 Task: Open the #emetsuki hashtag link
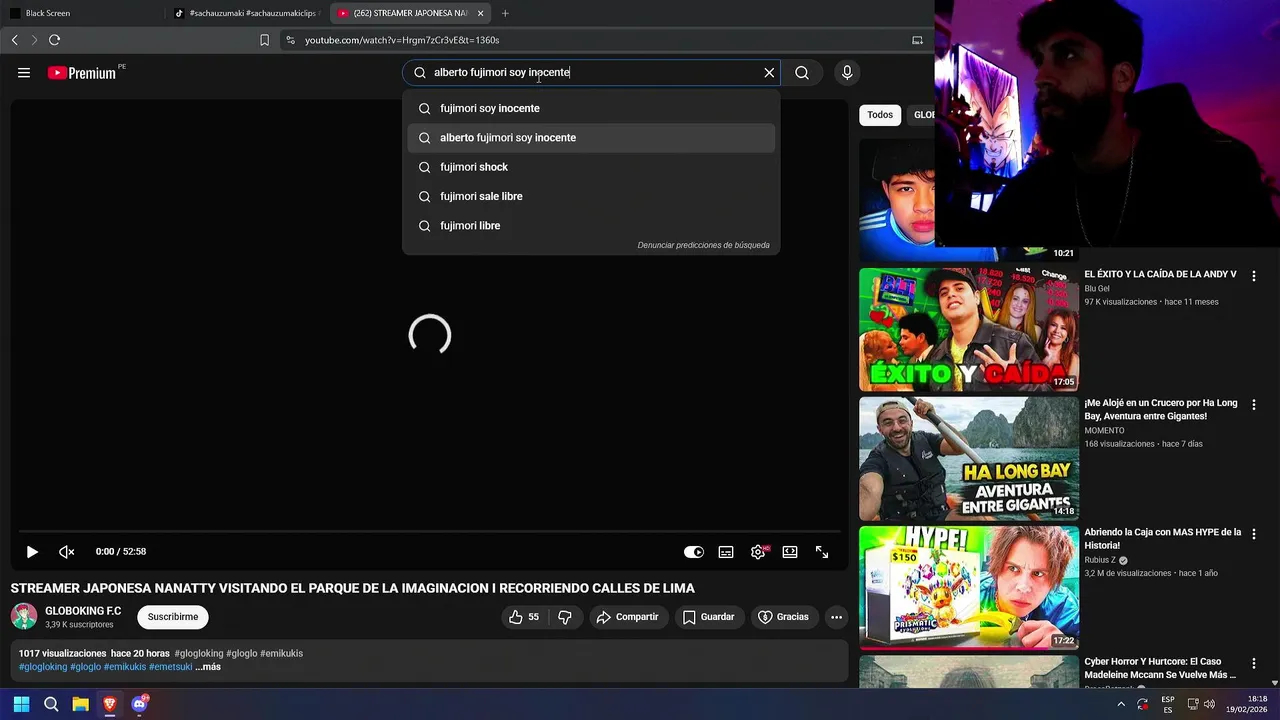pos(171,667)
